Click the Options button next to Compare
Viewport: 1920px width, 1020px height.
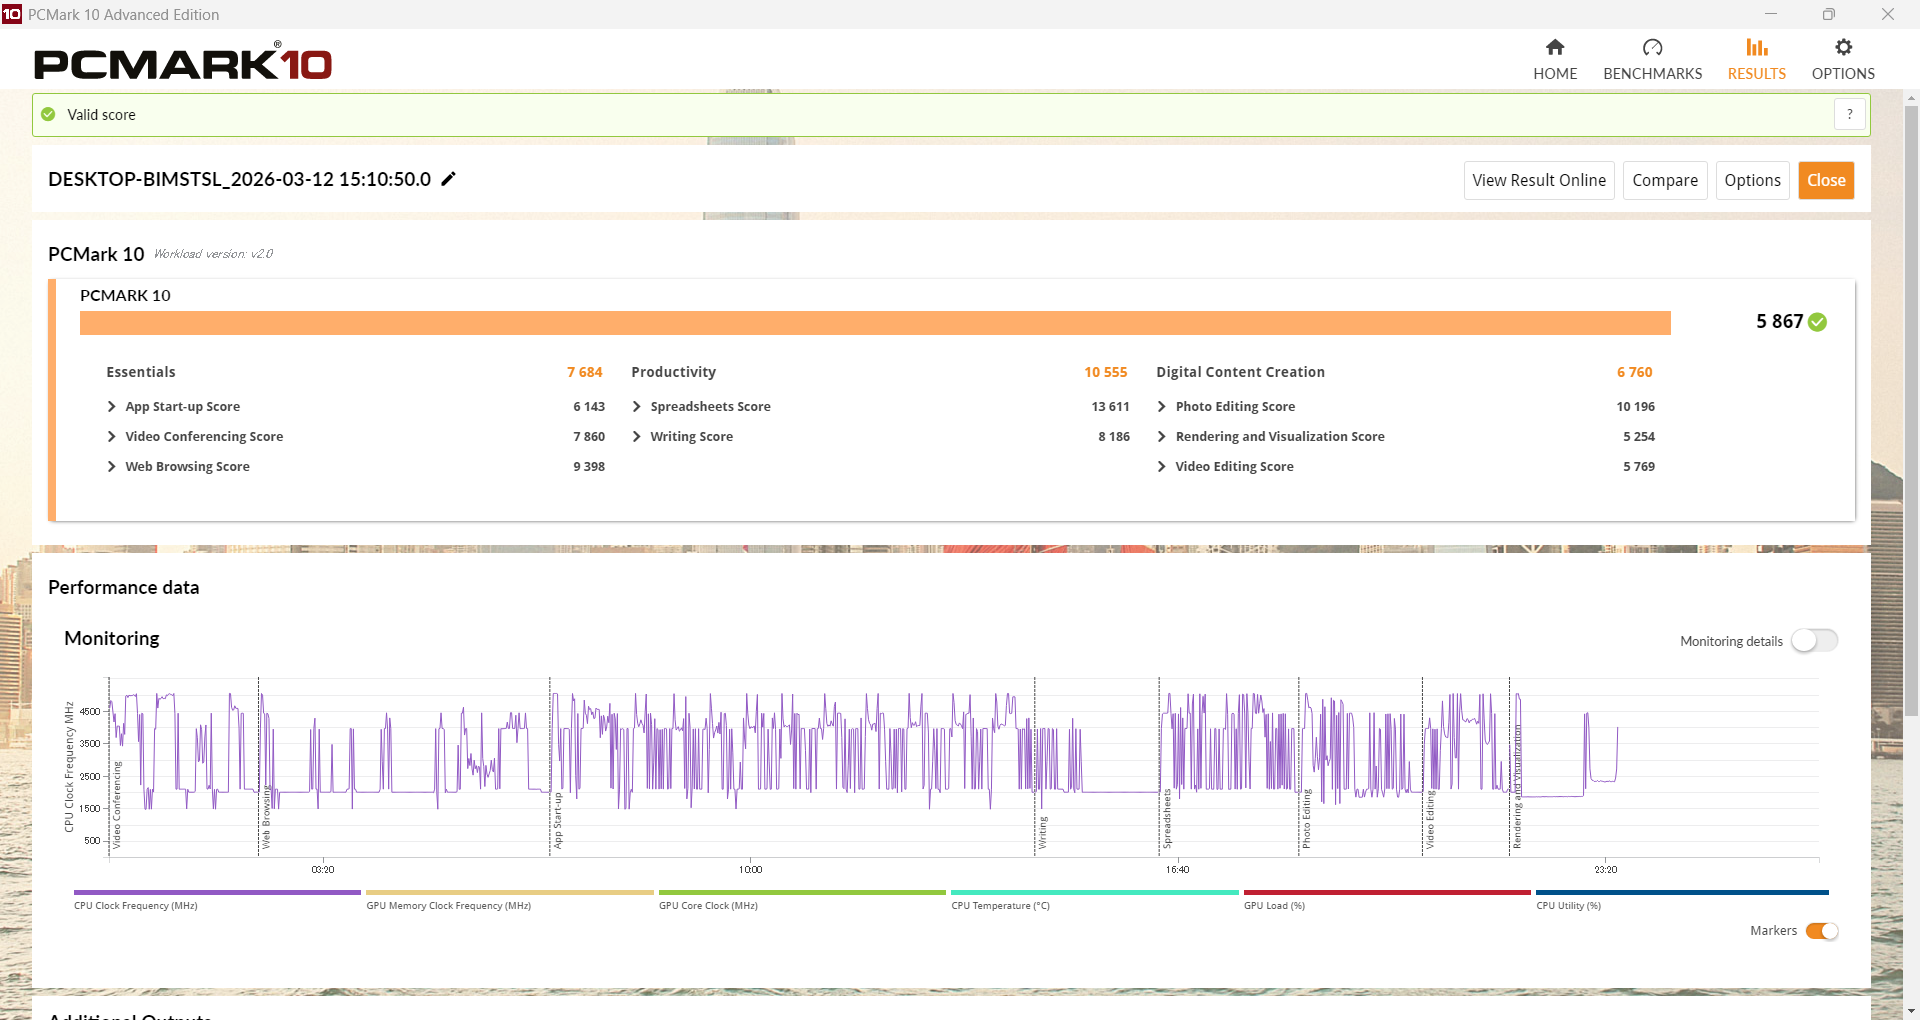tap(1752, 181)
